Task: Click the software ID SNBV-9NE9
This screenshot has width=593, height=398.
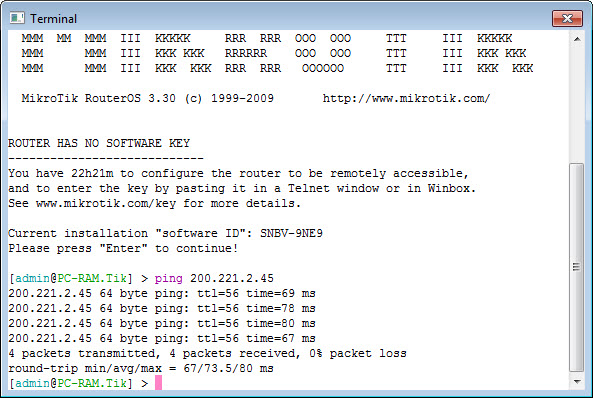Action: [x=291, y=233]
